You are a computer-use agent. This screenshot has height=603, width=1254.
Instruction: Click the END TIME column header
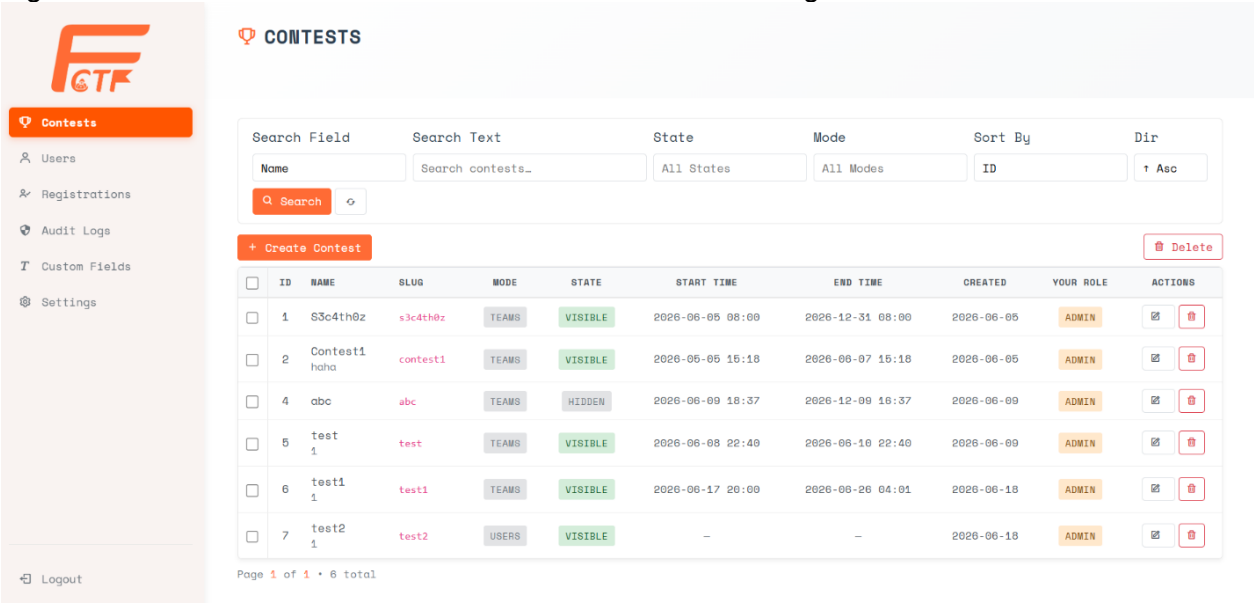858,282
